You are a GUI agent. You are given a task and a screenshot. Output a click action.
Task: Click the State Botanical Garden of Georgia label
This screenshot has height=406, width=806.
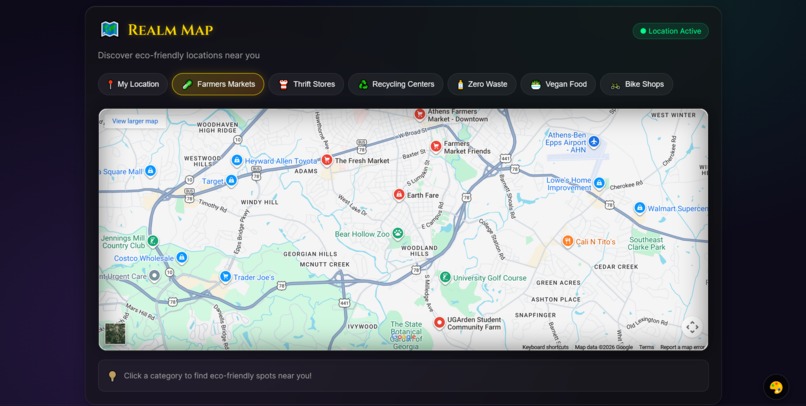click(x=406, y=335)
